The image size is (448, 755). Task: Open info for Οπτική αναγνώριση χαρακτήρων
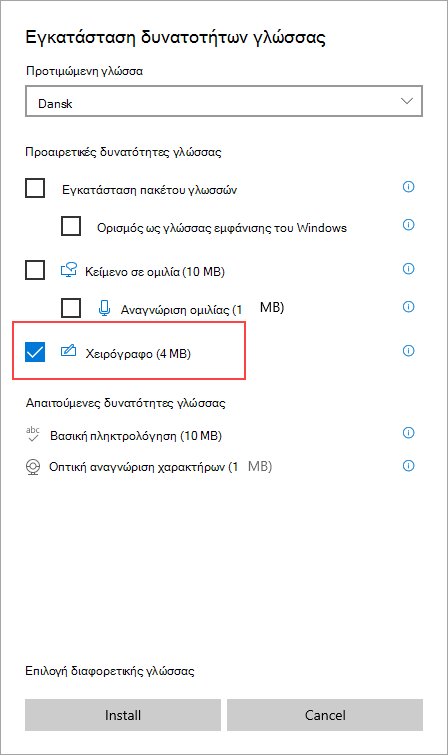[408, 466]
